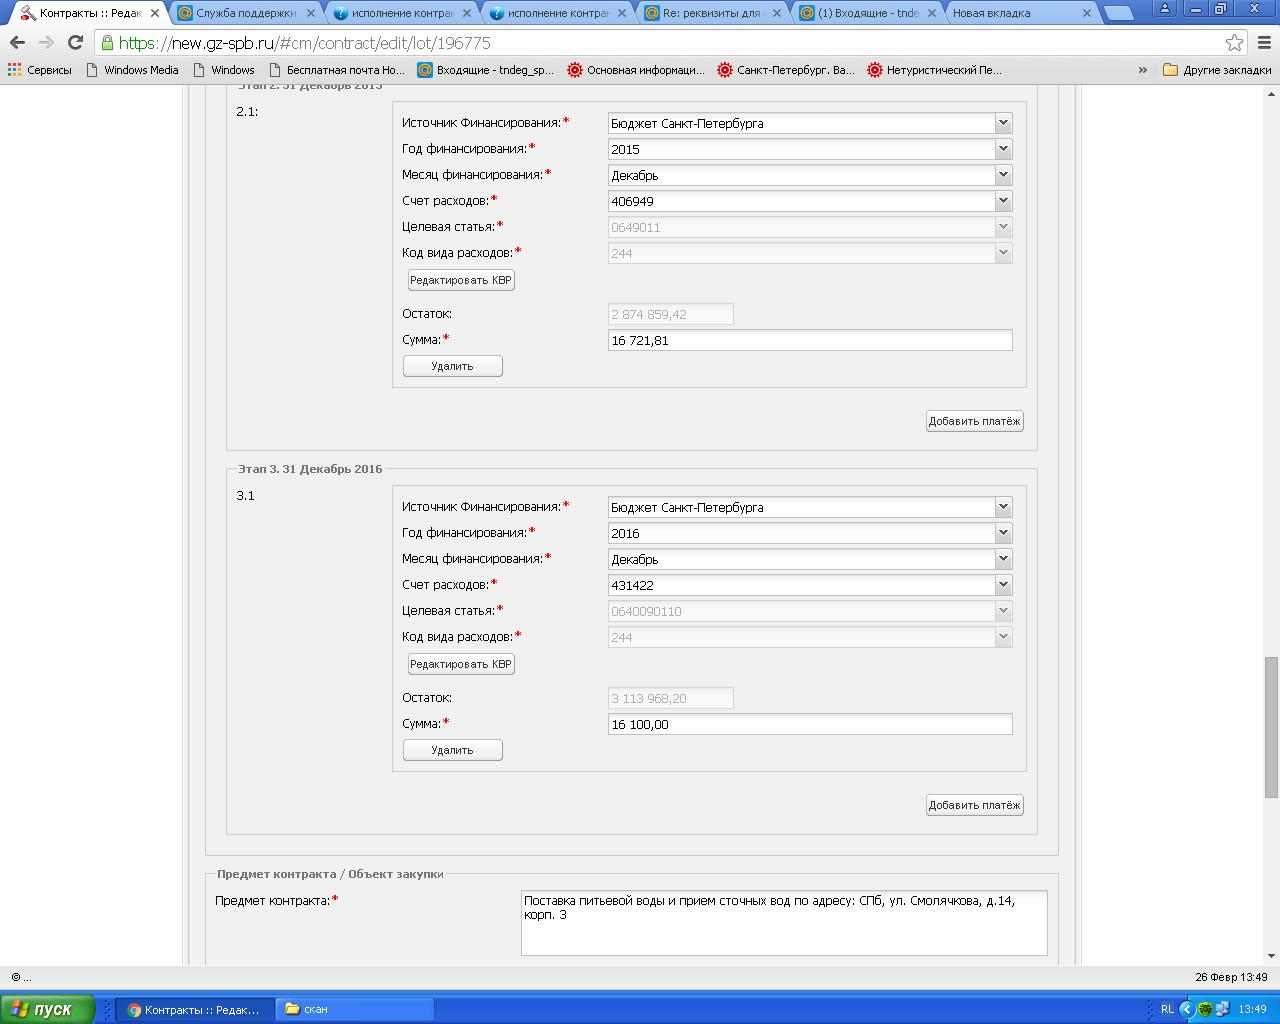Open a new tab with the new-tab button
The width and height of the screenshot is (1280, 1024).
pos(1119,13)
